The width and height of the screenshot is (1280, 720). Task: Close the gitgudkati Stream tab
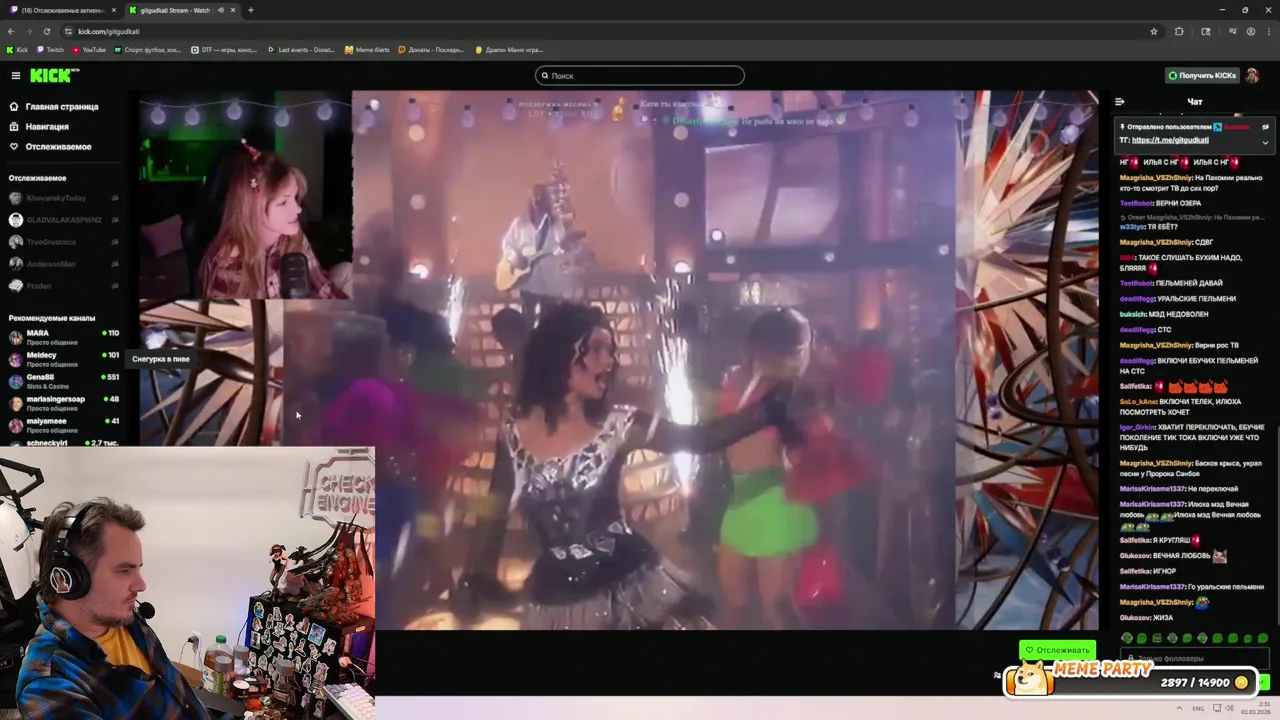pyautogui.click(x=233, y=10)
